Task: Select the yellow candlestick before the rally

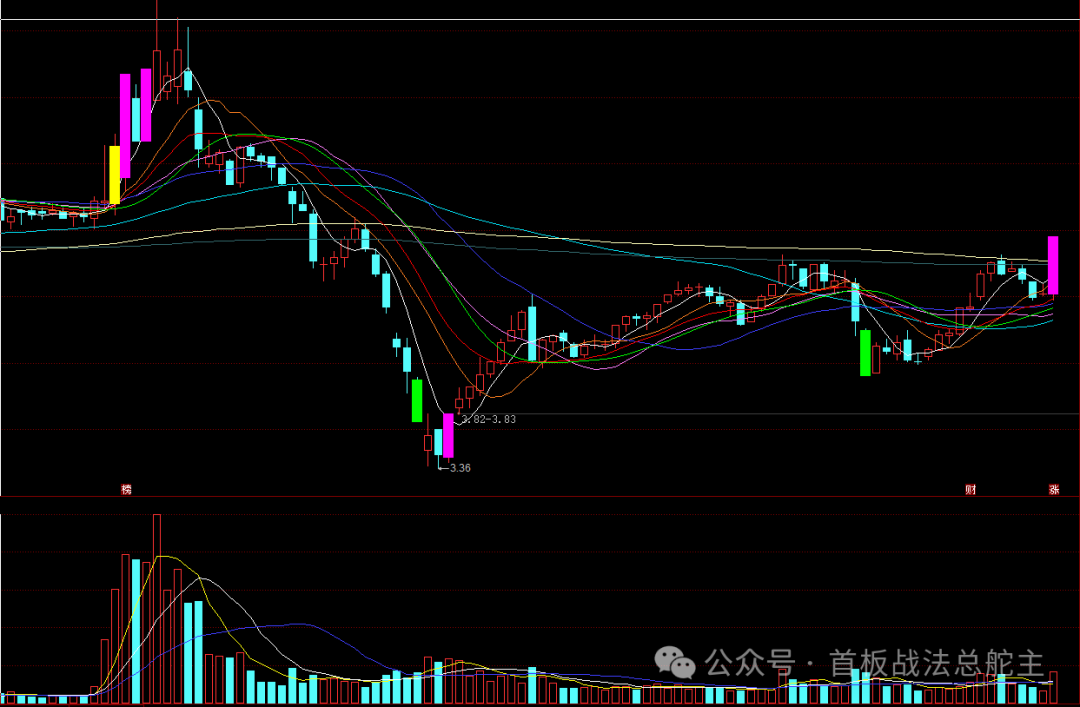Action: pos(114,174)
